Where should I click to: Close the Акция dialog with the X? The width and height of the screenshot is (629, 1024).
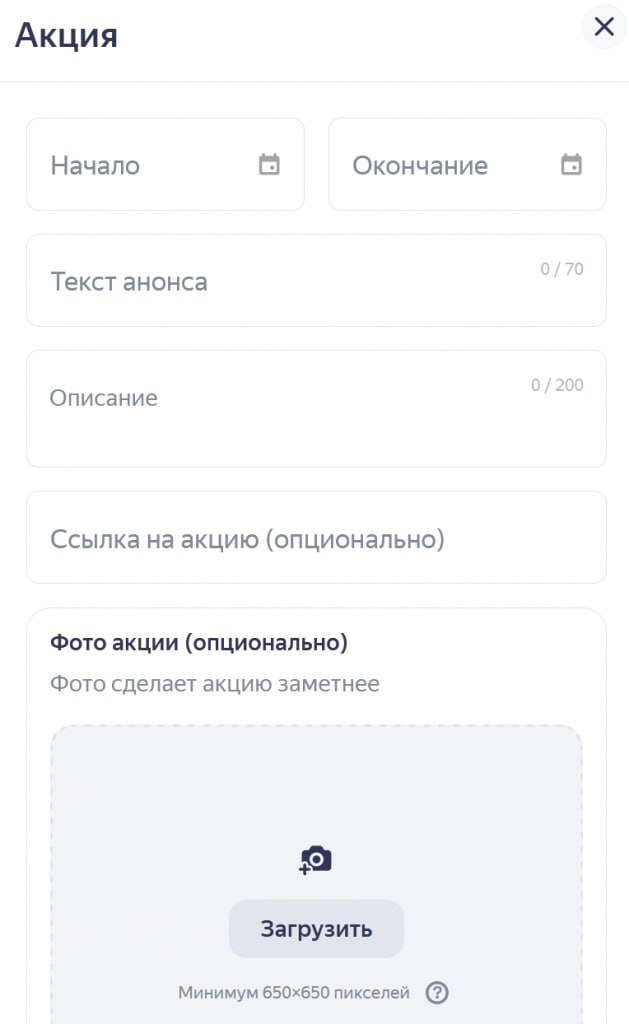[603, 28]
